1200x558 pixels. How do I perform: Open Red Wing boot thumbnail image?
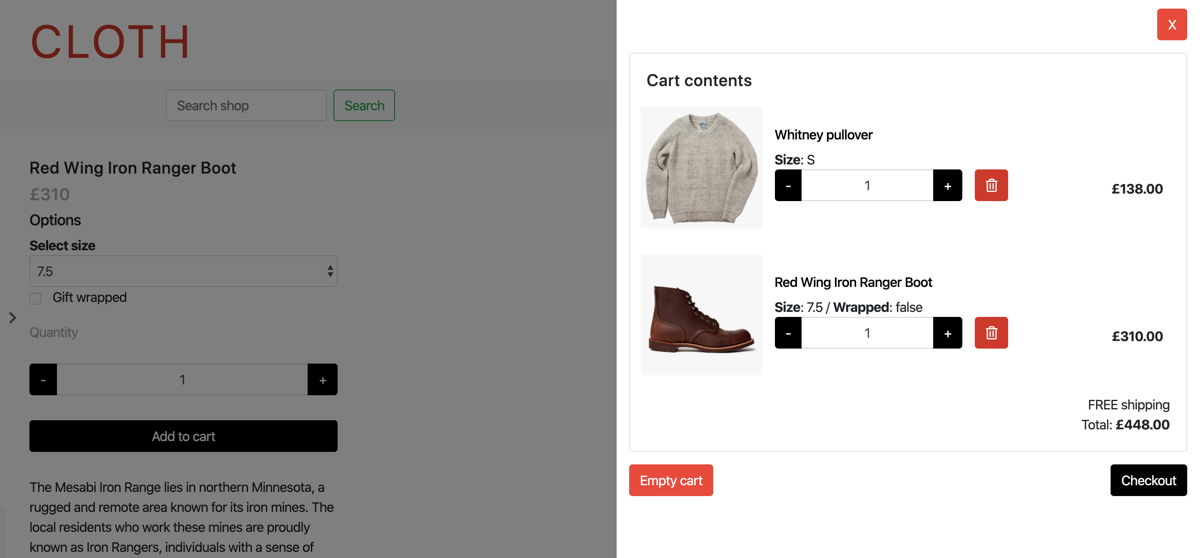(701, 314)
